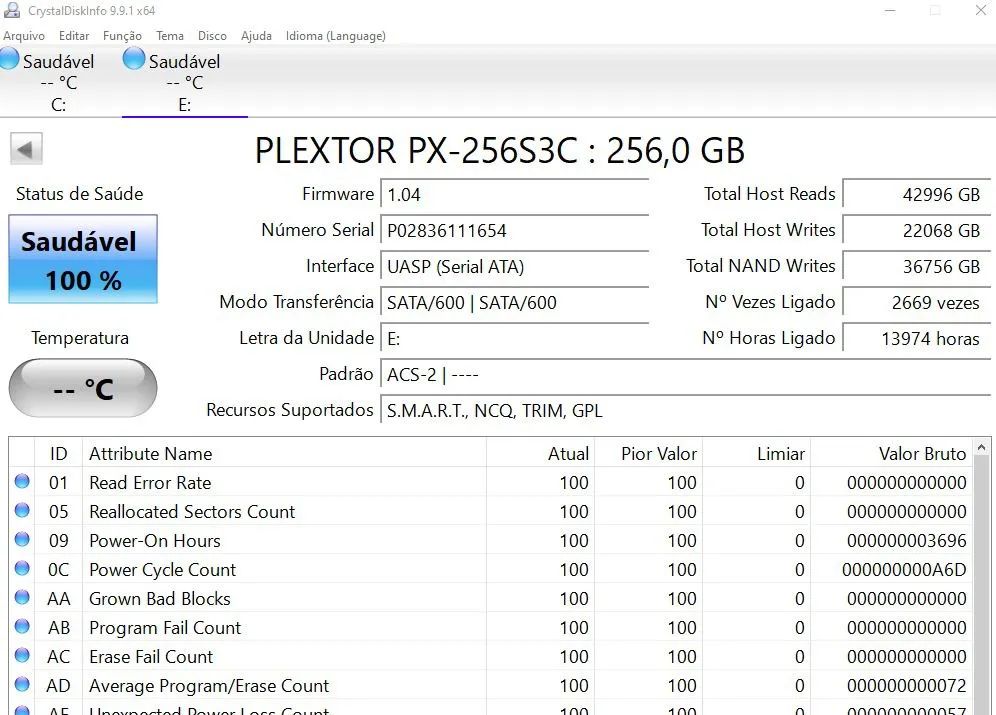996x715 pixels.
Task: Click the Status de Saúde label
Action: pos(79,194)
